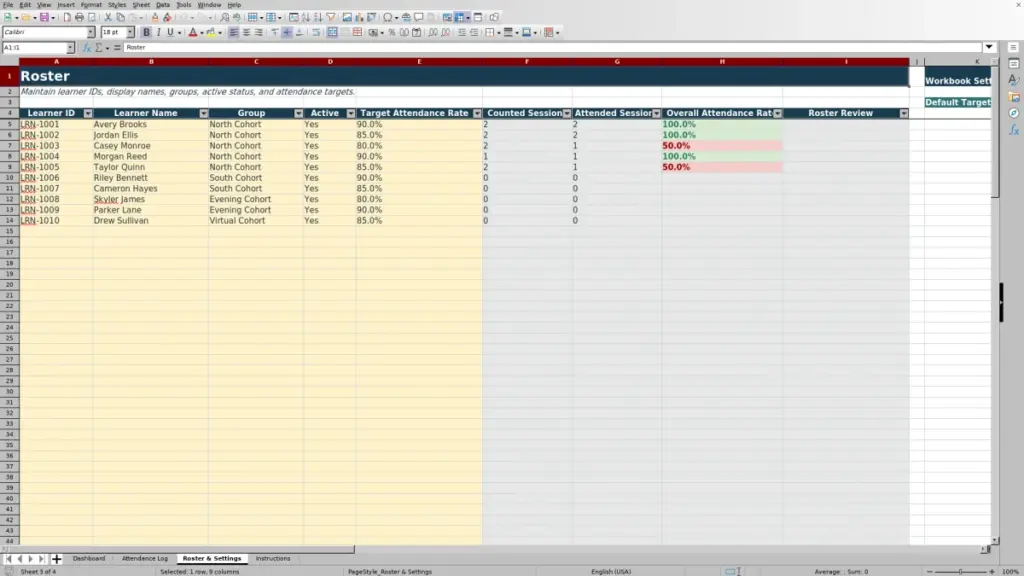Viewport: 1024px width, 576px height.
Task: Open Learner Name column filter dropdown
Action: [x=203, y=114]
